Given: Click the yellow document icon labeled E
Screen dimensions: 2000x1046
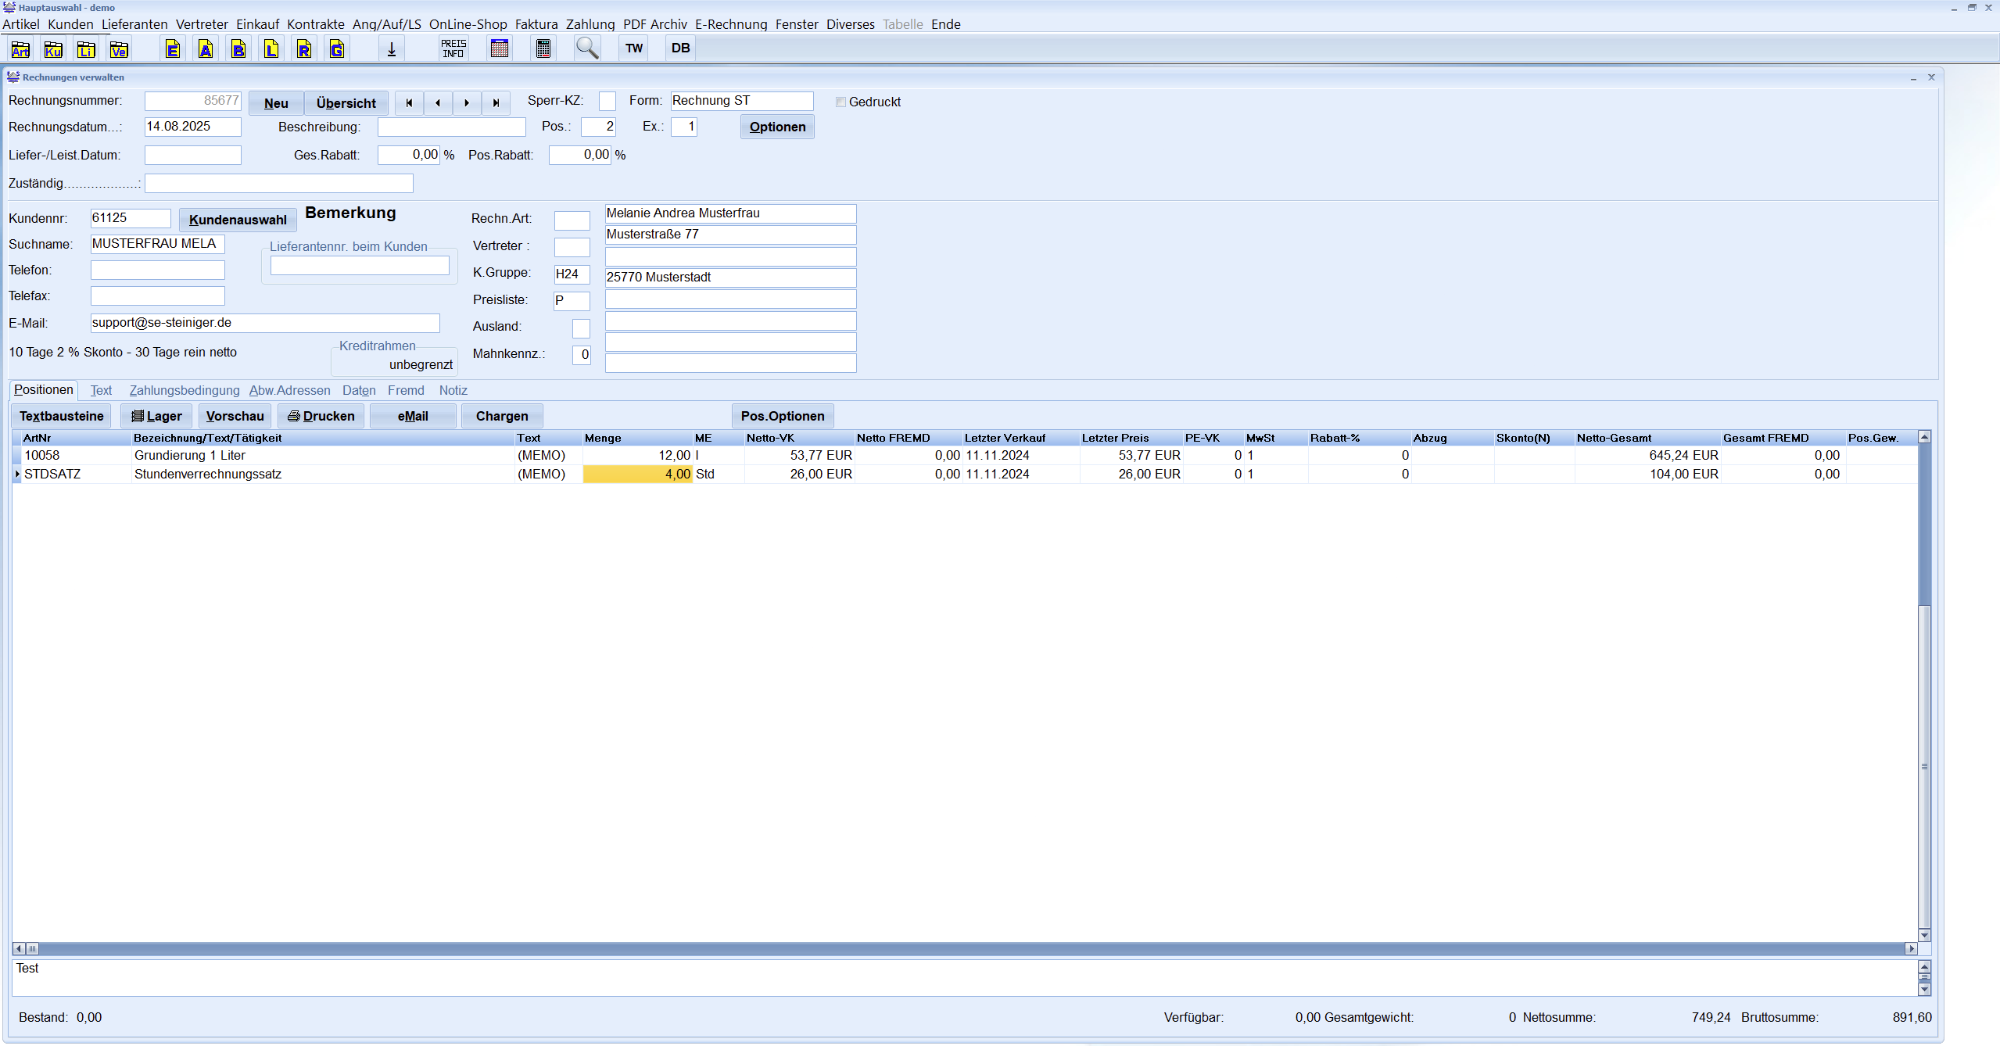Looking at the screenshot, I should pos(173,49).
